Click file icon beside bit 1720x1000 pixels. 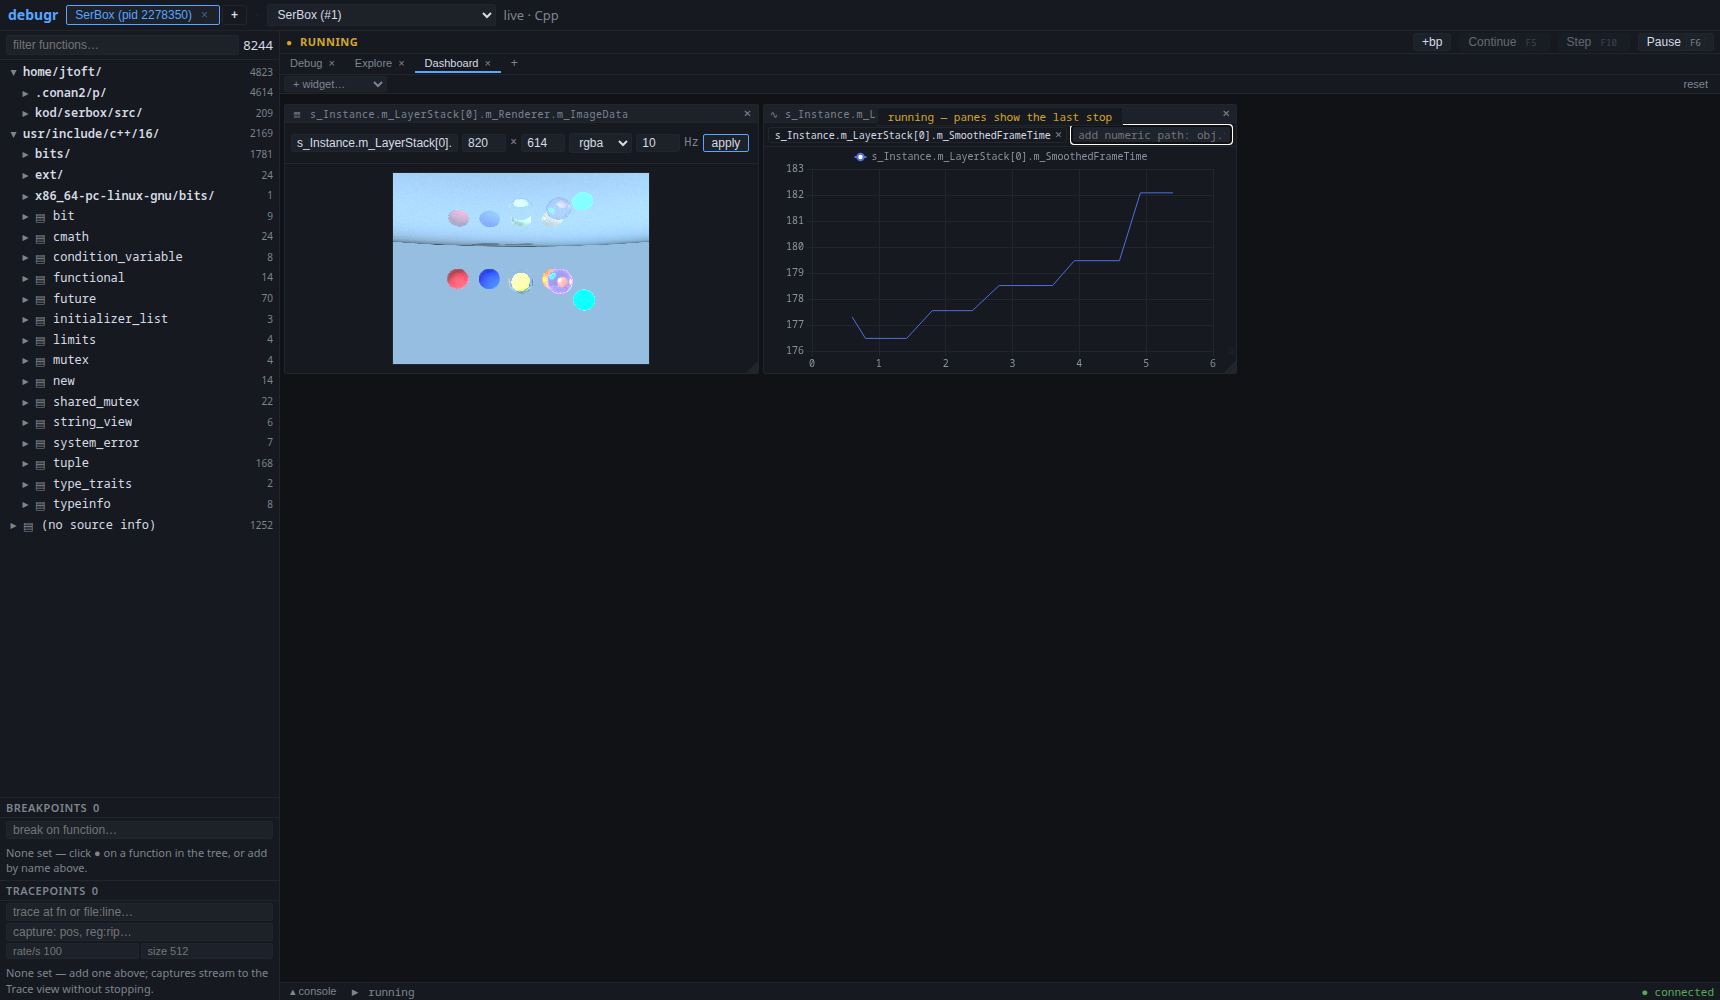pos(41,217)
